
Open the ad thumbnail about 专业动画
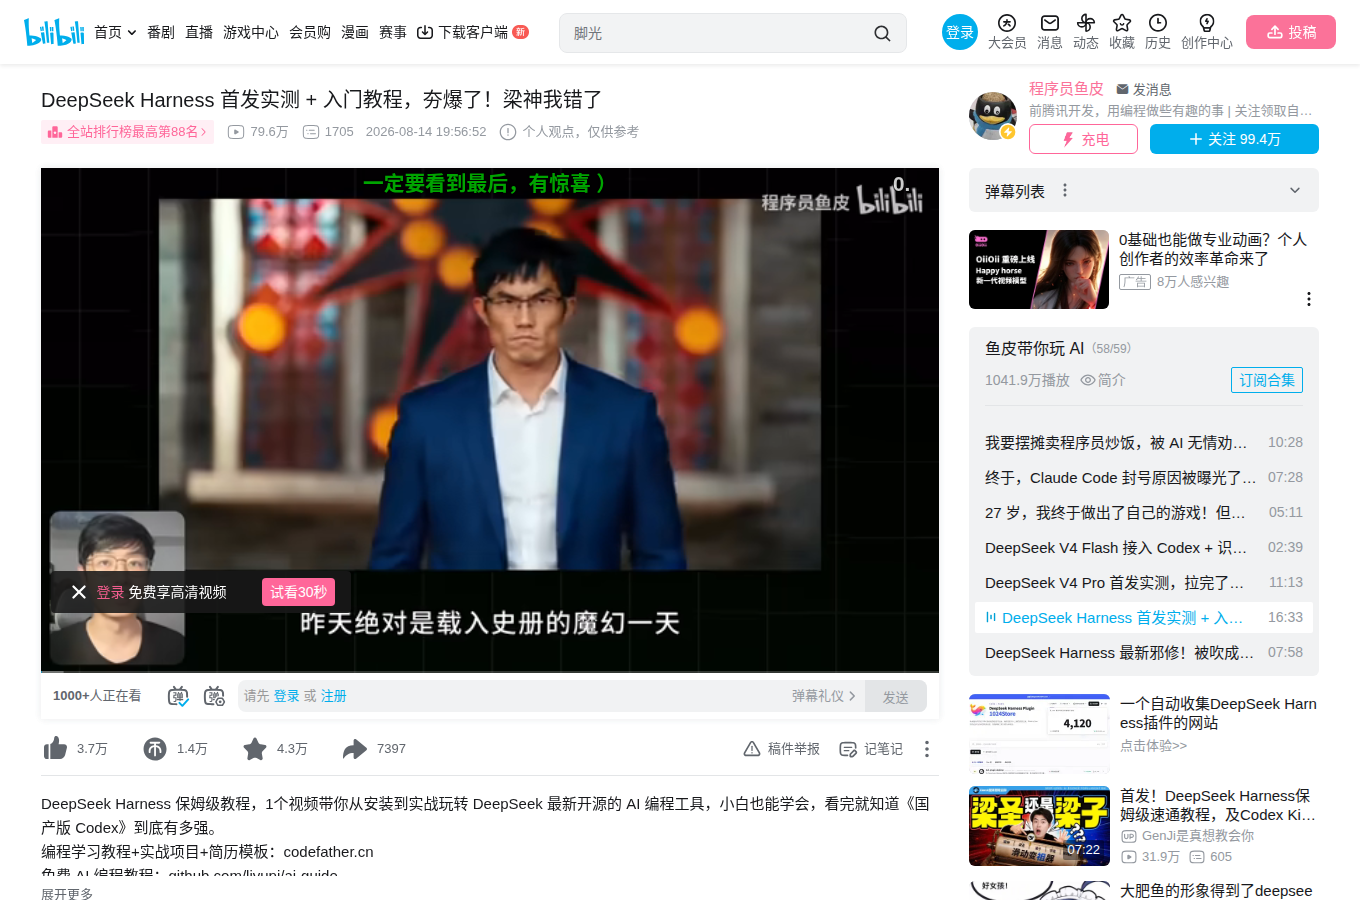(1039, 269)
